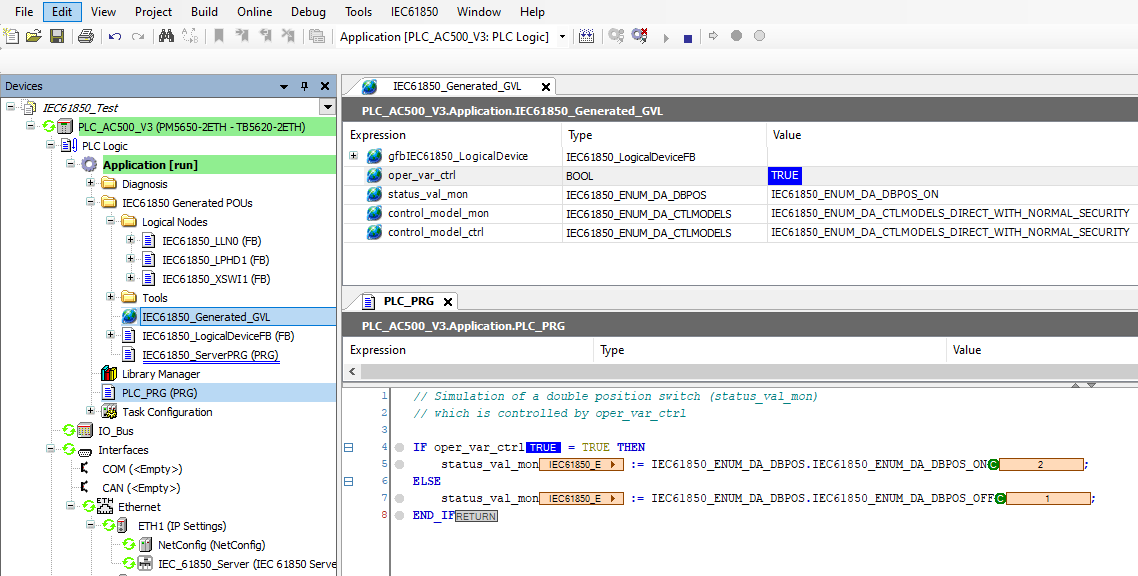Expand the gfbIEC61850_LogicalDevice row

point(353,156)
